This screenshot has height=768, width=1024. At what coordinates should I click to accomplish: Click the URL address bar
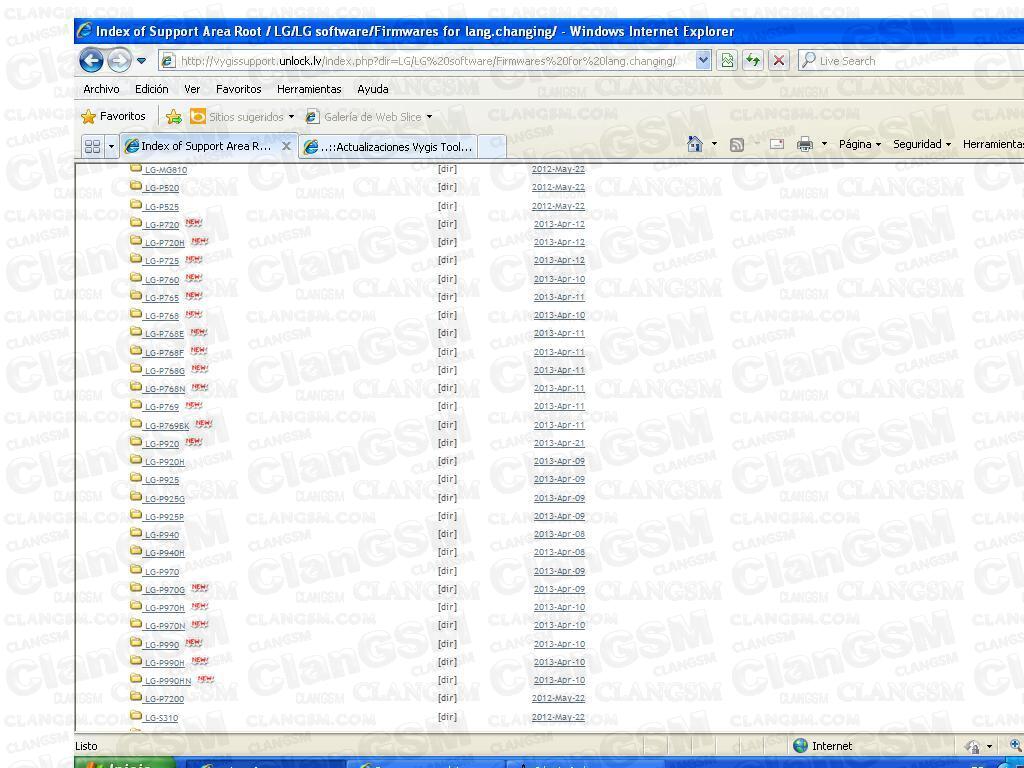427,61
